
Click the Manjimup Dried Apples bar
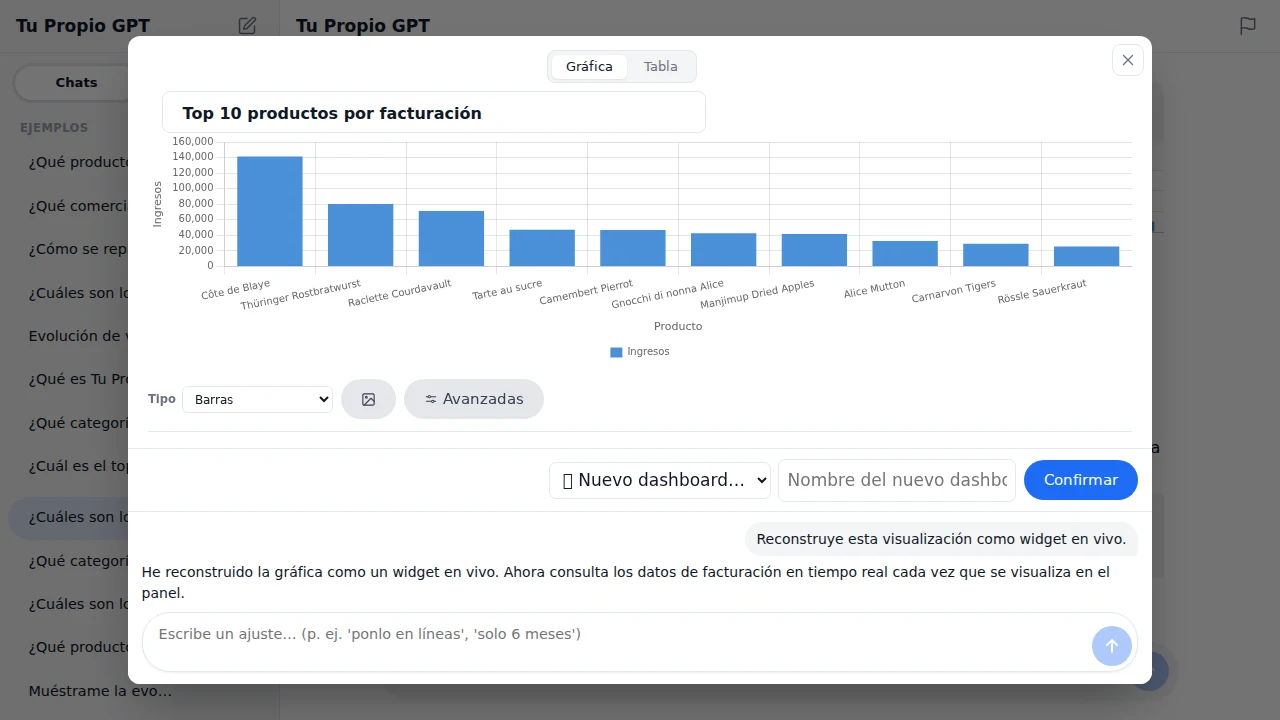coord(814,250)
